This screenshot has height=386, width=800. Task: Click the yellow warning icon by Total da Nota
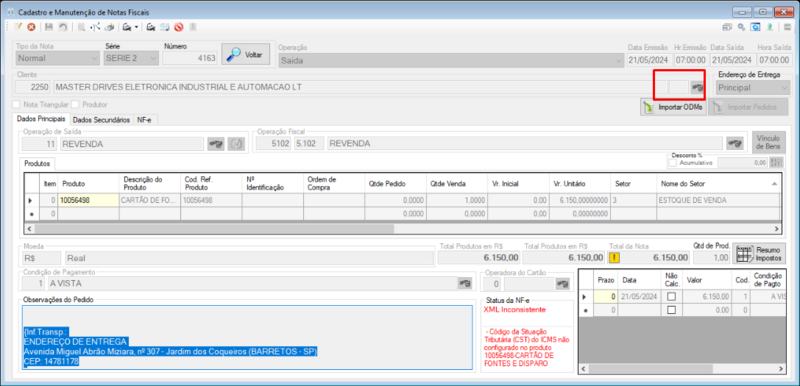[x=614, y=258]
